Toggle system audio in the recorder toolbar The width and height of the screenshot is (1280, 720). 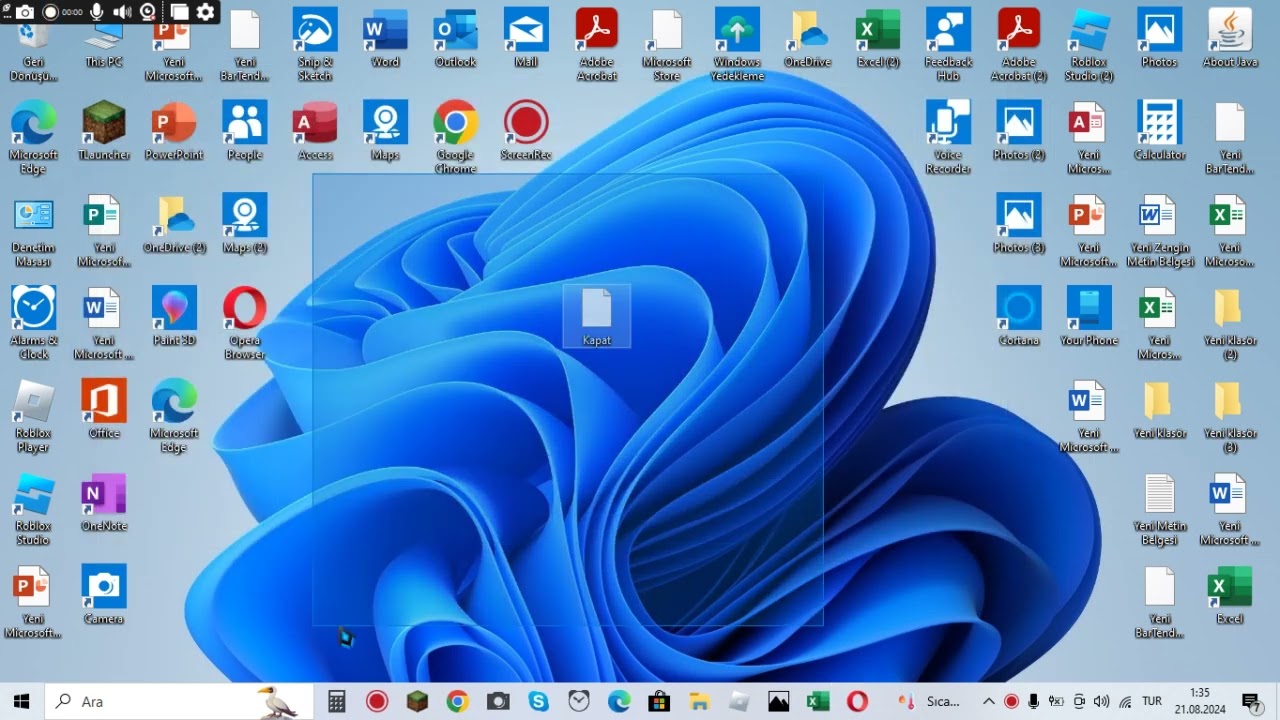122,12
